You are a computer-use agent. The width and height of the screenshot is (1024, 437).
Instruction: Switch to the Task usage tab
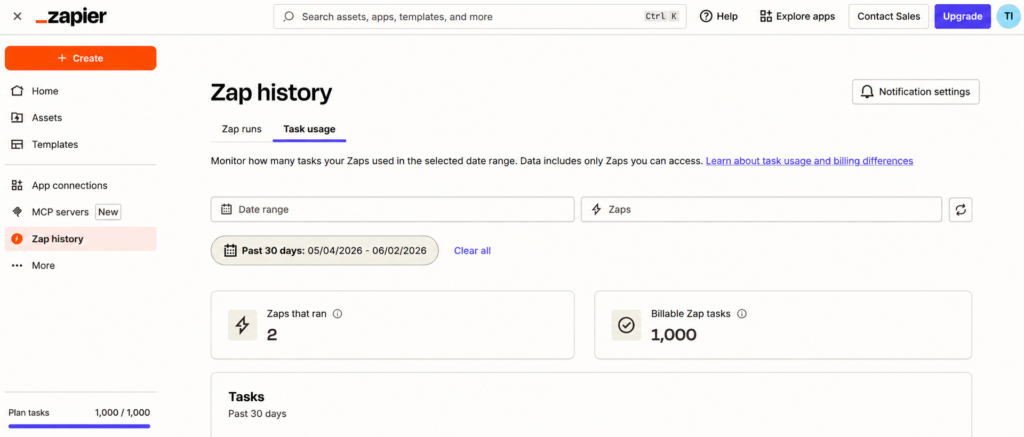(310, 129)
